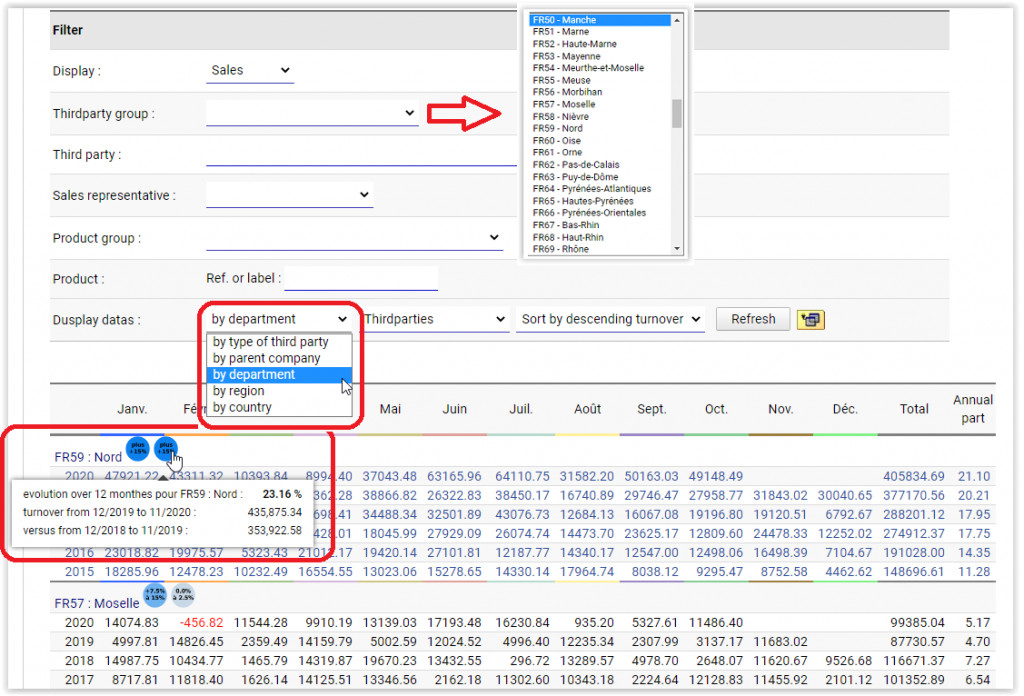Expand the Product group dropdown
The width and height of the screenshot is (1024, 696).
pos(354,238)
